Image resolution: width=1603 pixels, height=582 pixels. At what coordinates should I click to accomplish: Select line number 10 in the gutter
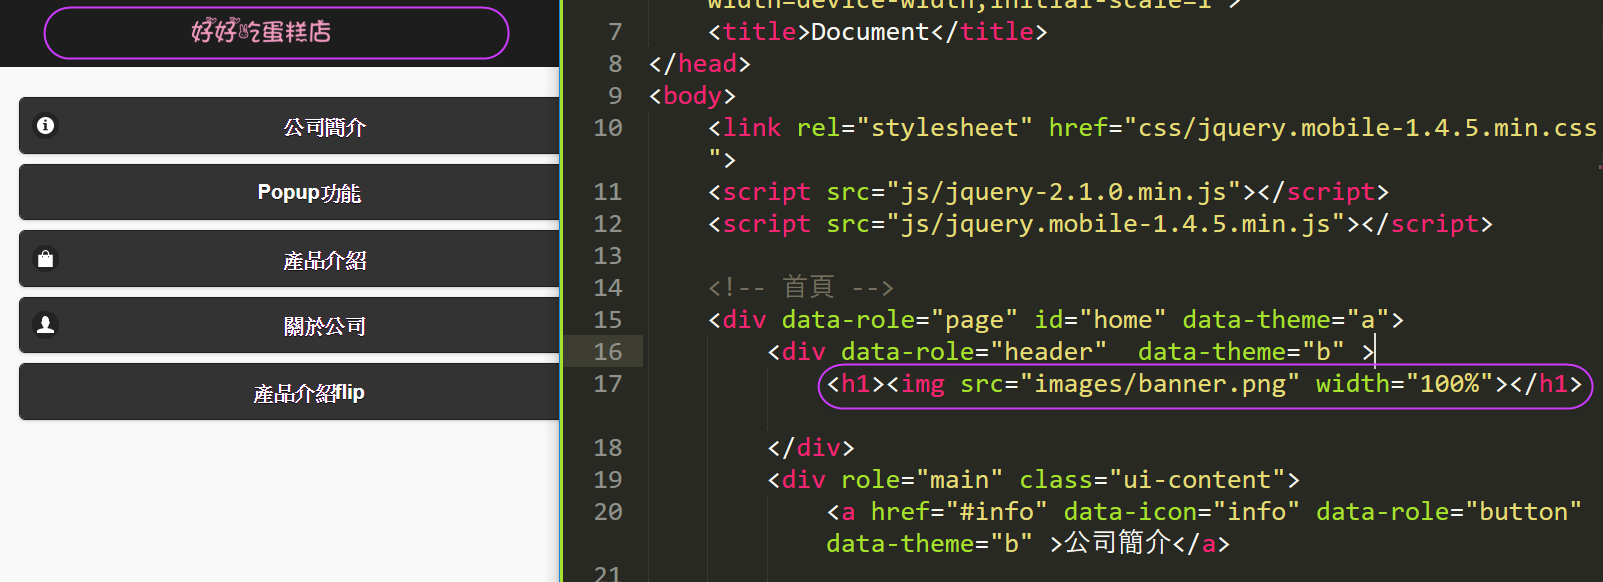608,128
